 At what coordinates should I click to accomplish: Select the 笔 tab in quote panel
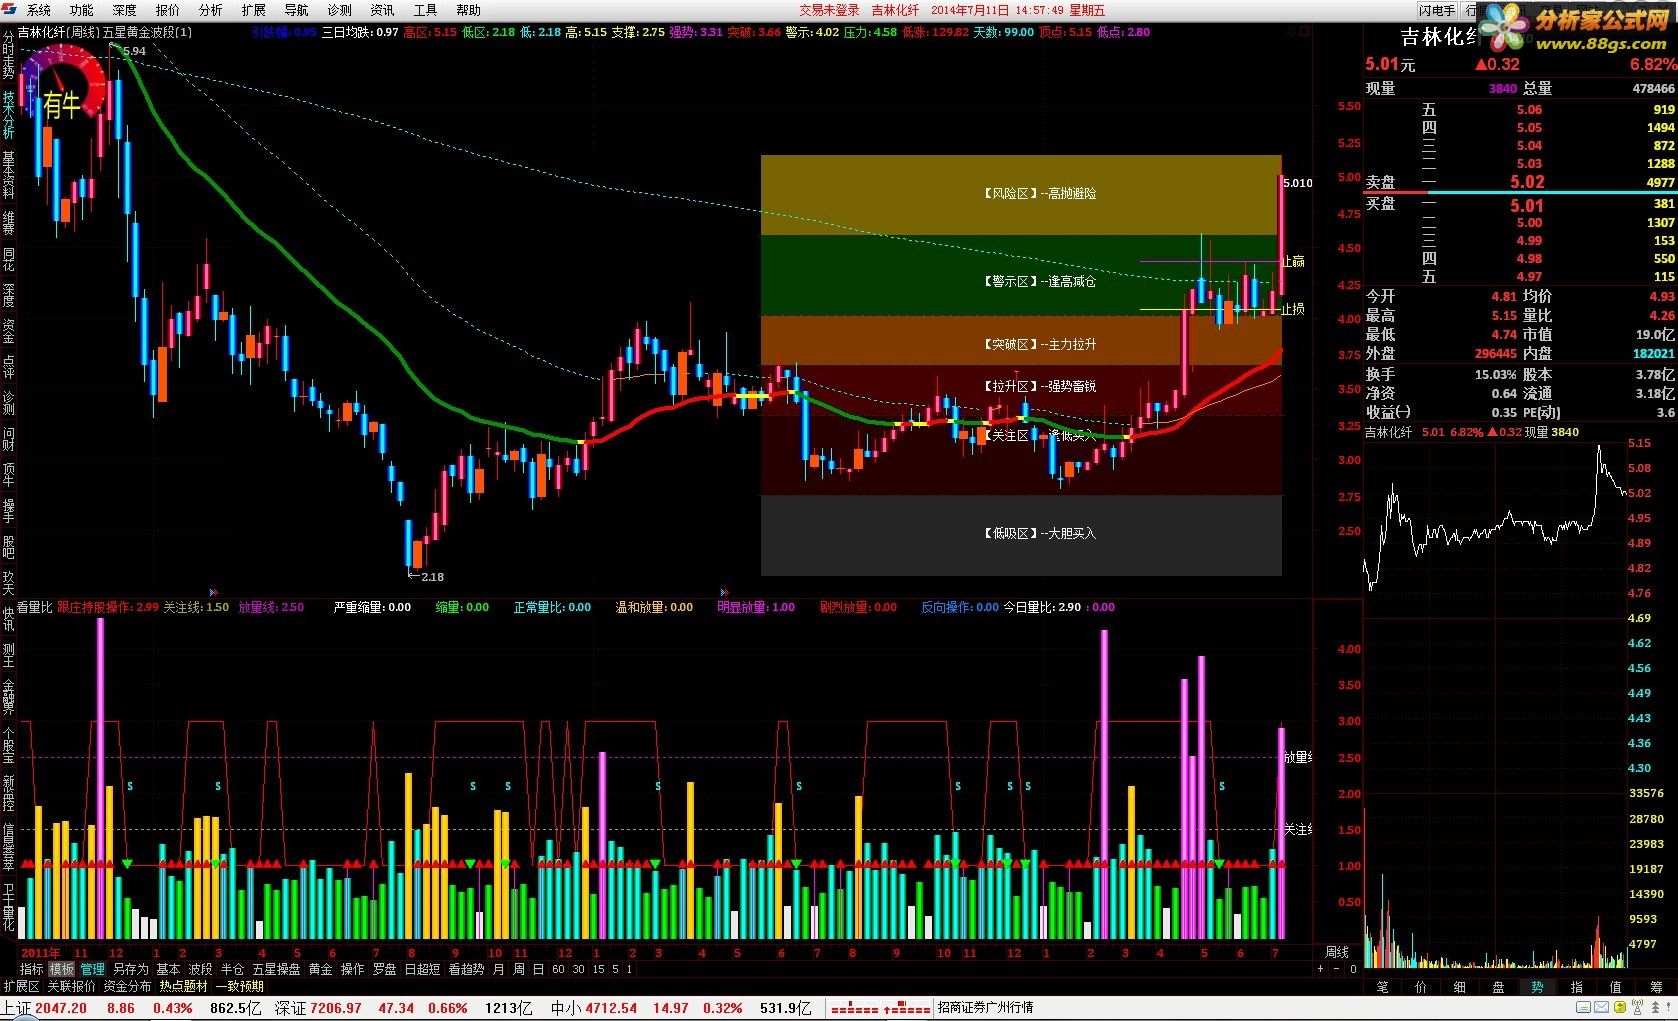[1382, 986]
